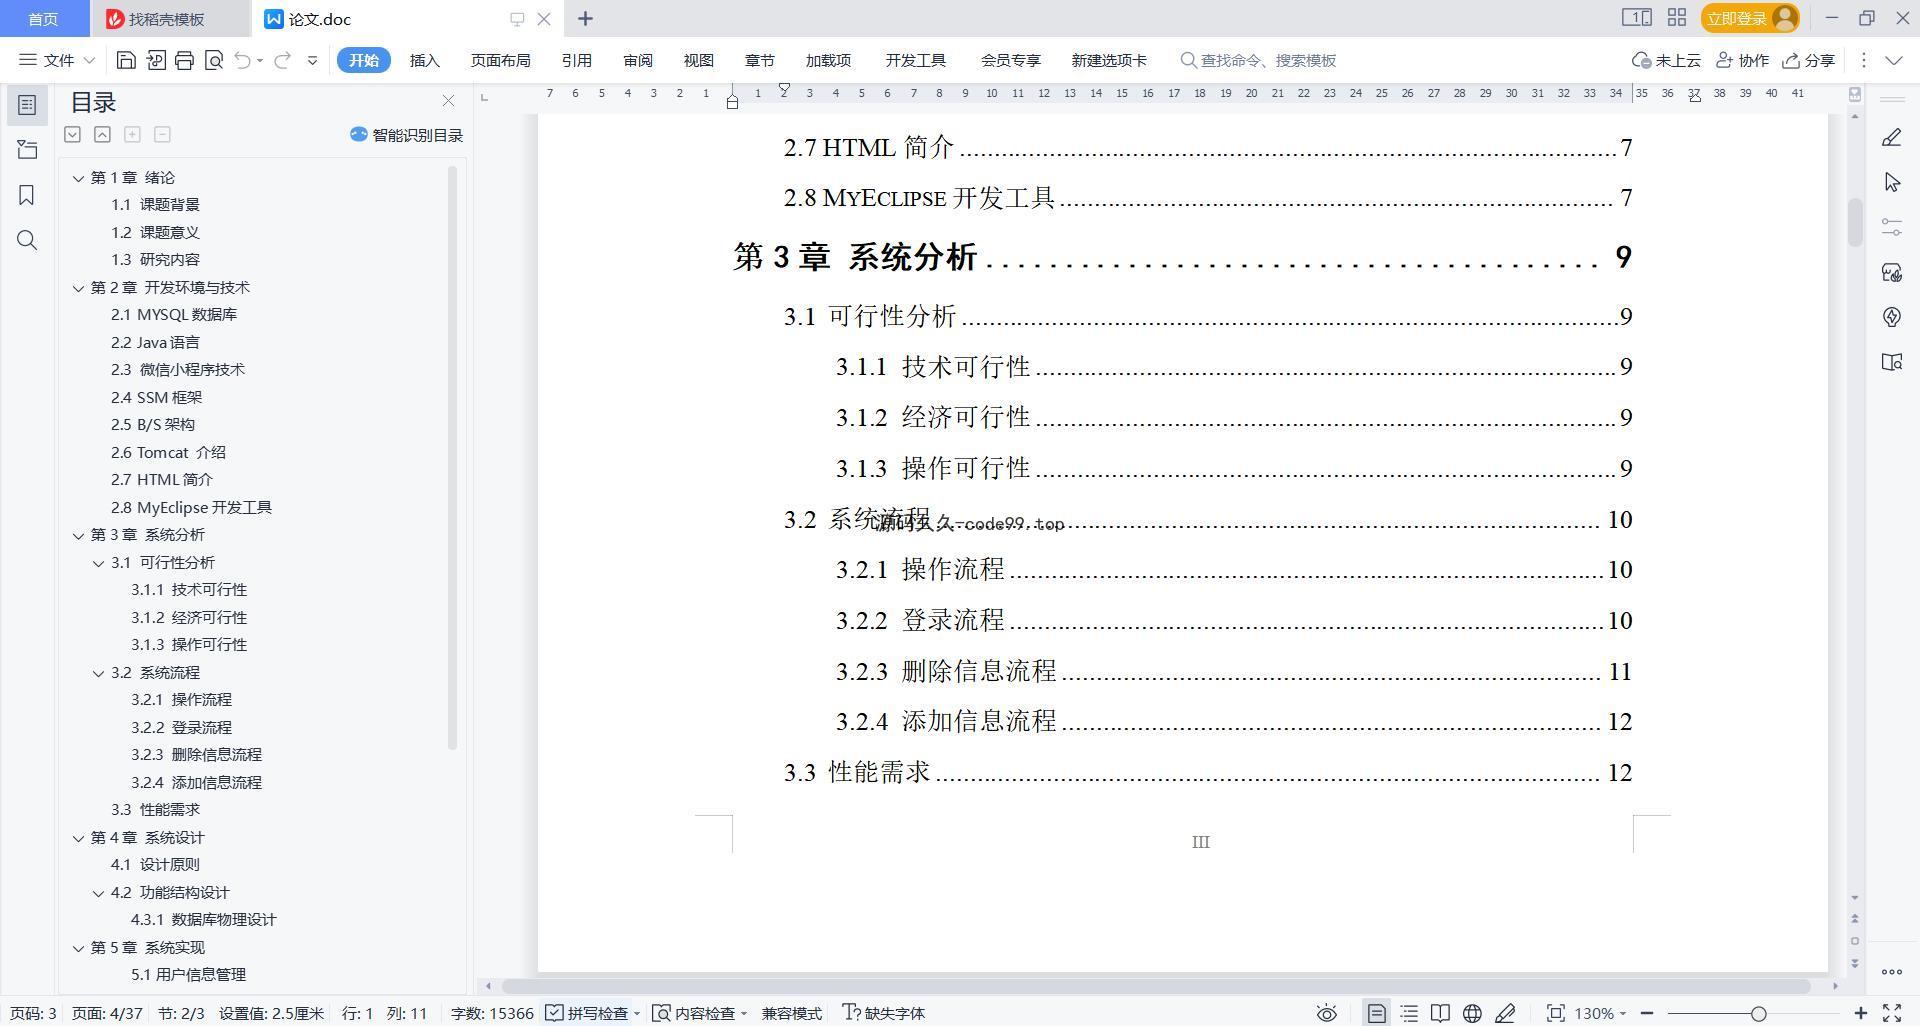The width and height of the screenshot is (1920, 1026).
Task: Collapse 第3章 系统分析 node
Action: coord(78,535)
